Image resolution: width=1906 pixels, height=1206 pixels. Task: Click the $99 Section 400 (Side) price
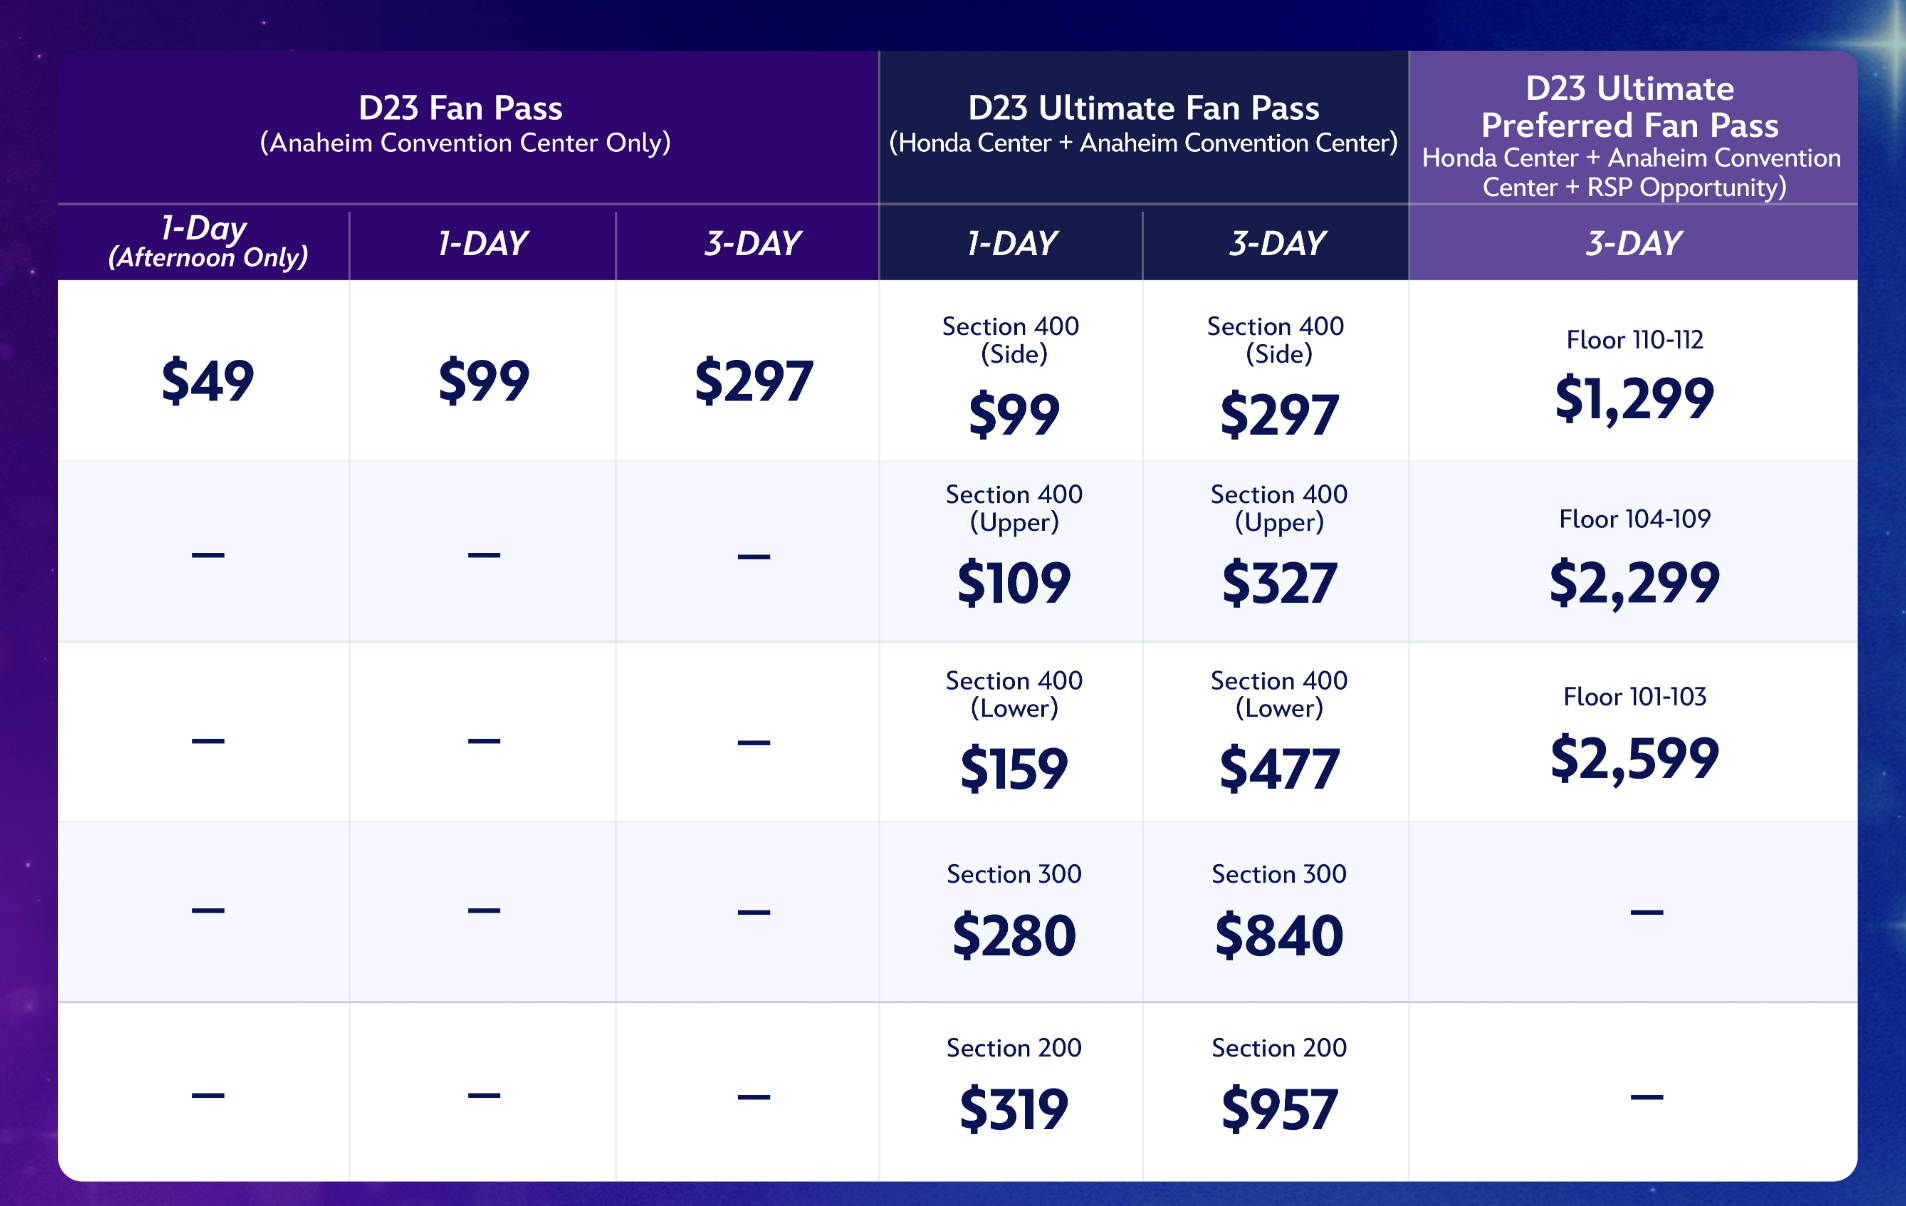point(1013,414)
